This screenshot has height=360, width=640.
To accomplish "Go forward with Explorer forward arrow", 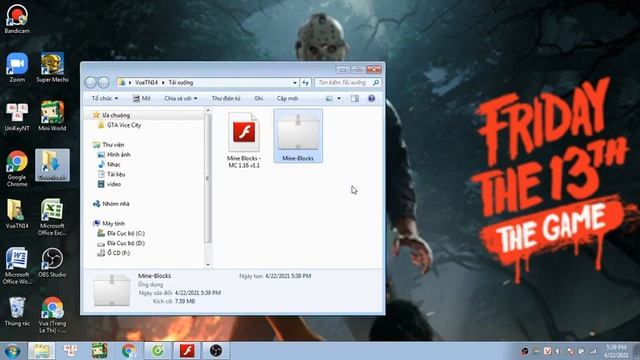I will [104, 82].
